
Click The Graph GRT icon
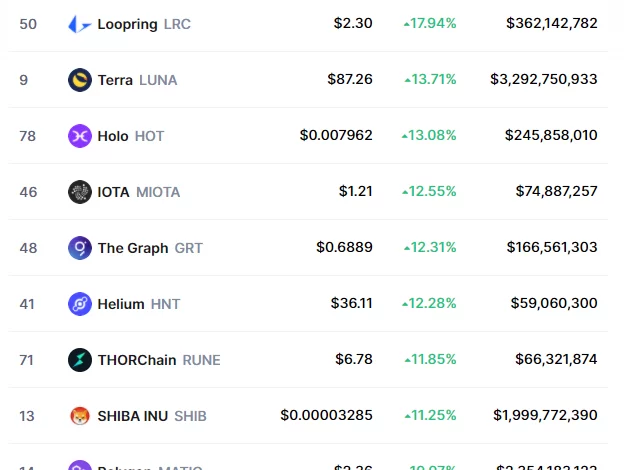[x=79, y=247]
